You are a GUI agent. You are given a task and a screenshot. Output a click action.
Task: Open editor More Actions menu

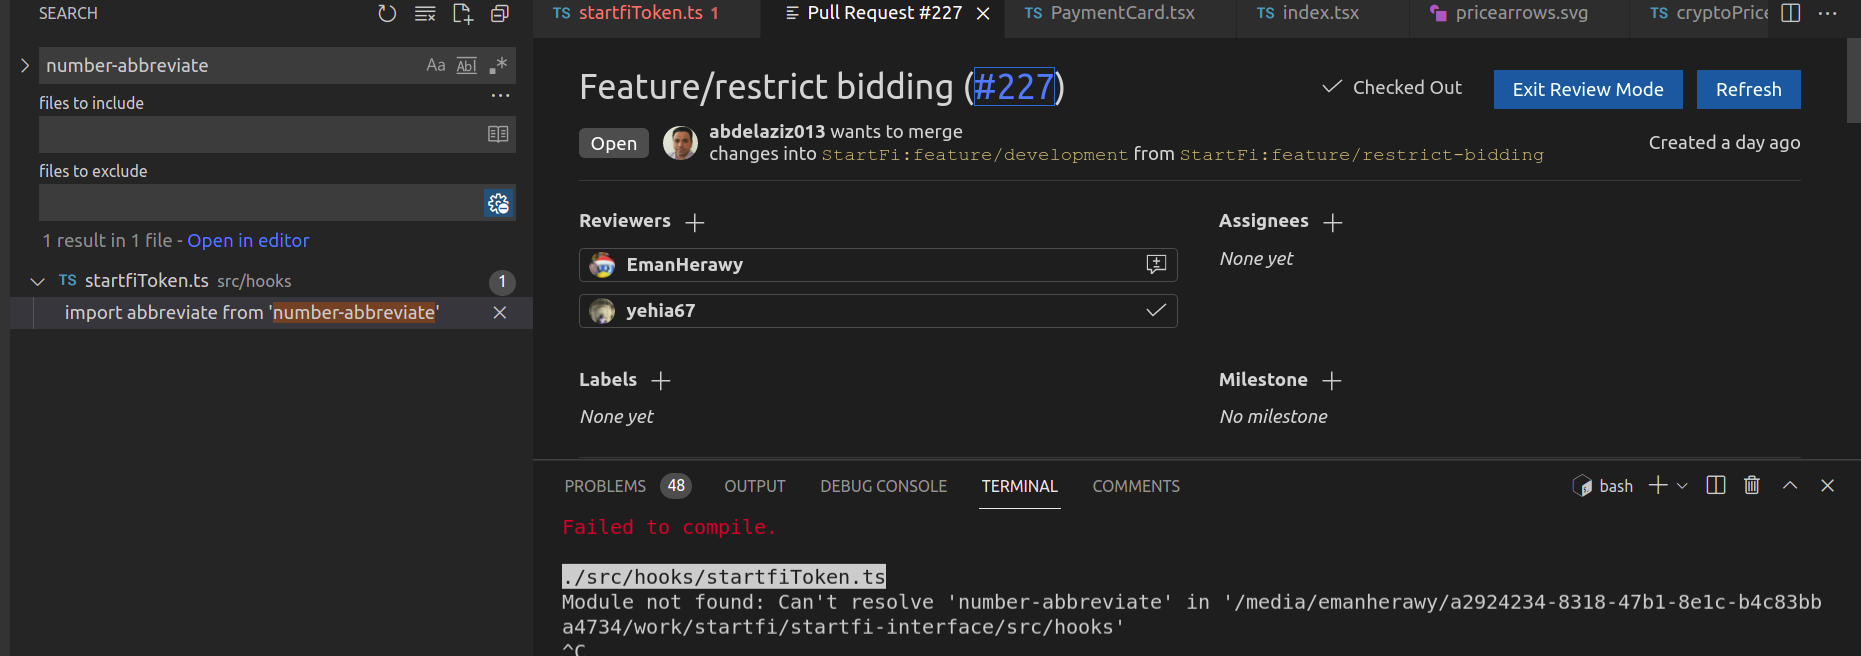[x=1828, y=13]
